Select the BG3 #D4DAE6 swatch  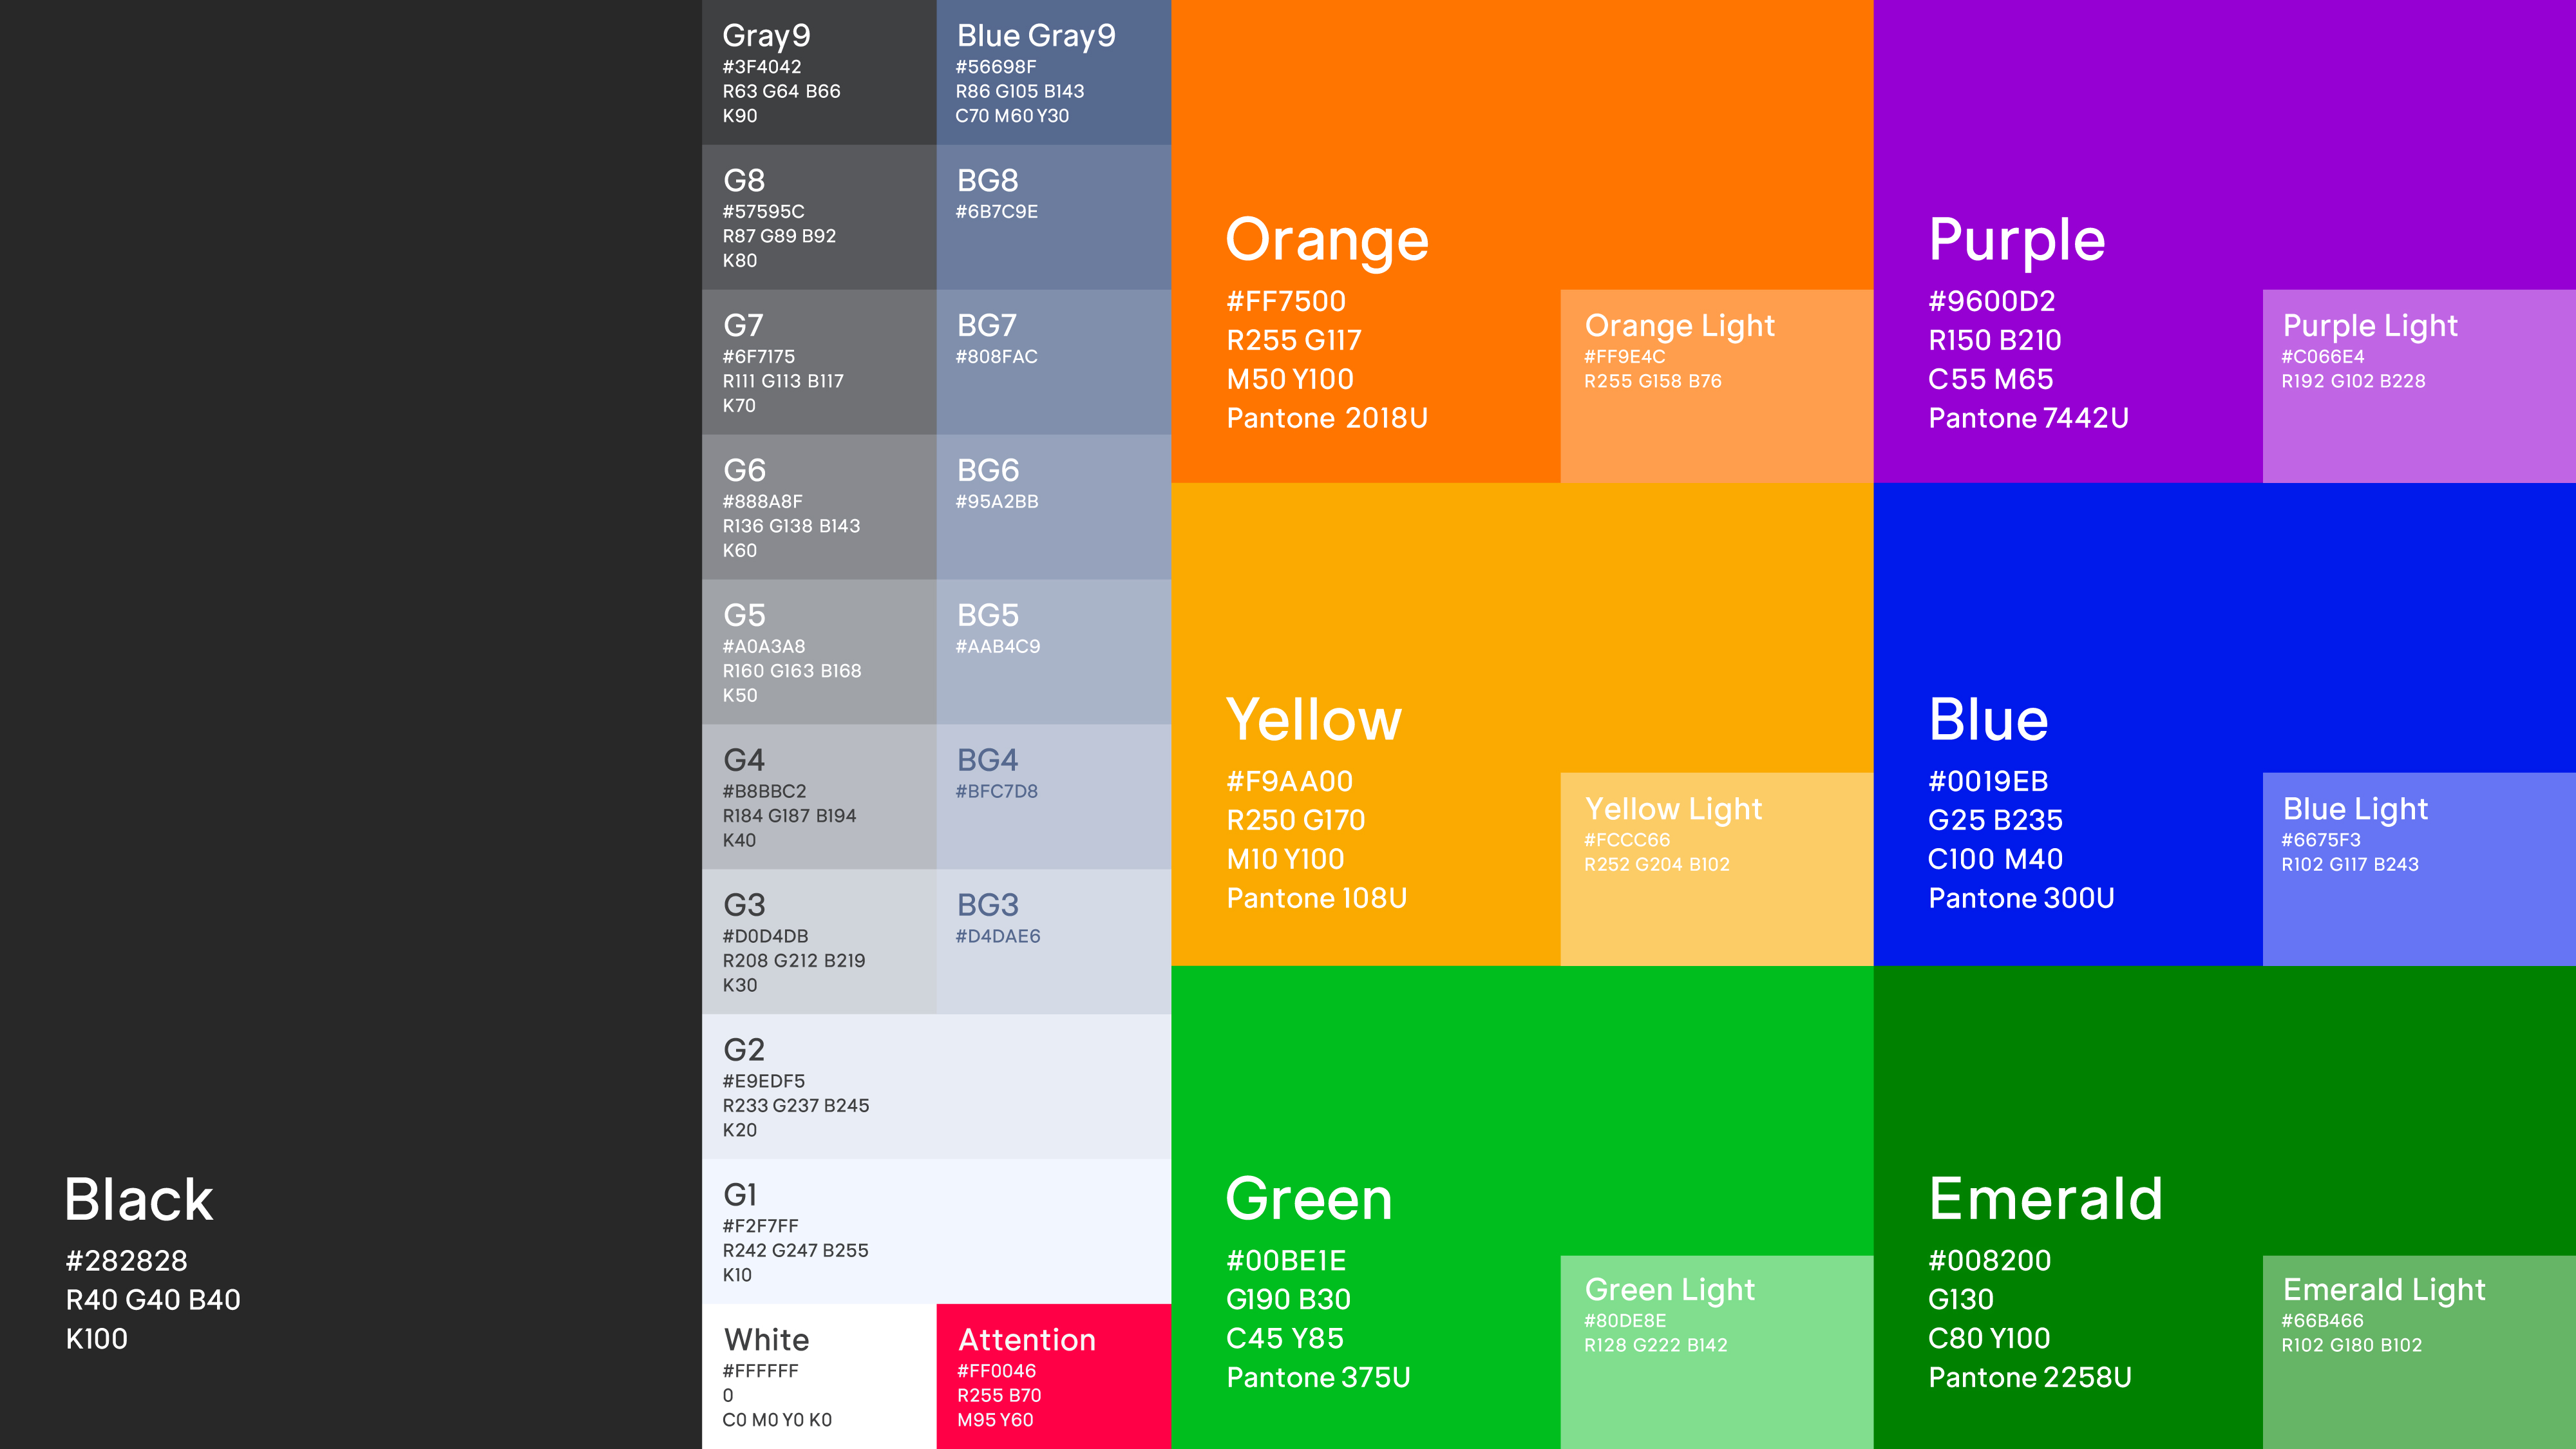click(1053, 942)
